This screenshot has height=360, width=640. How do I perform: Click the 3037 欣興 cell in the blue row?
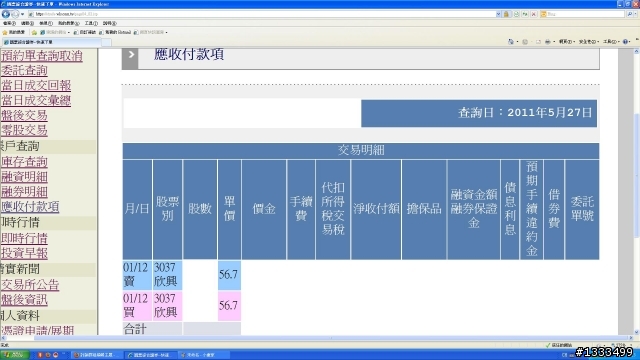pos(167,275)
